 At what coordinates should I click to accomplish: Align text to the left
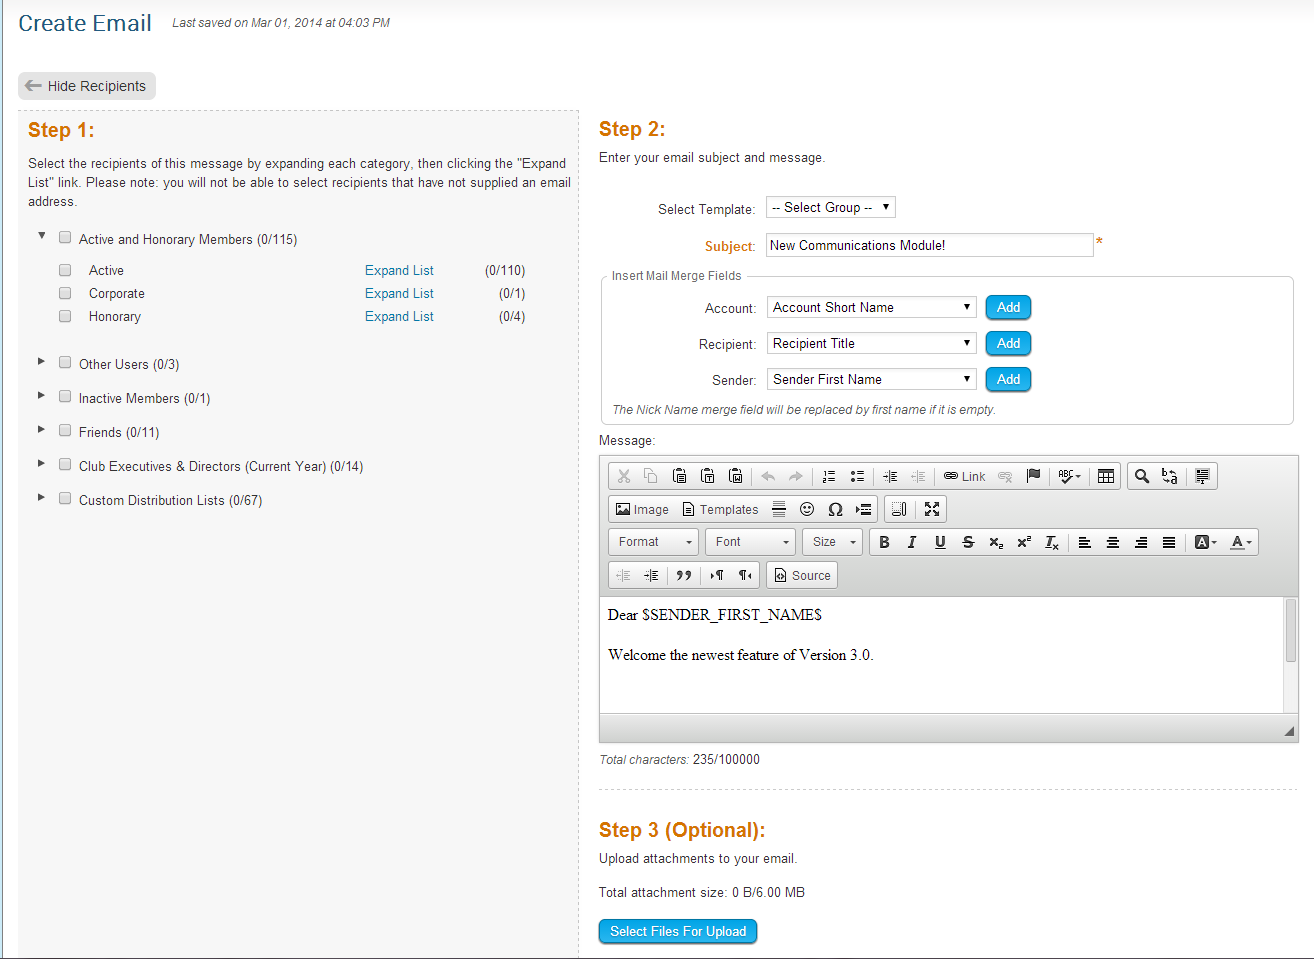coord(1085,542)
